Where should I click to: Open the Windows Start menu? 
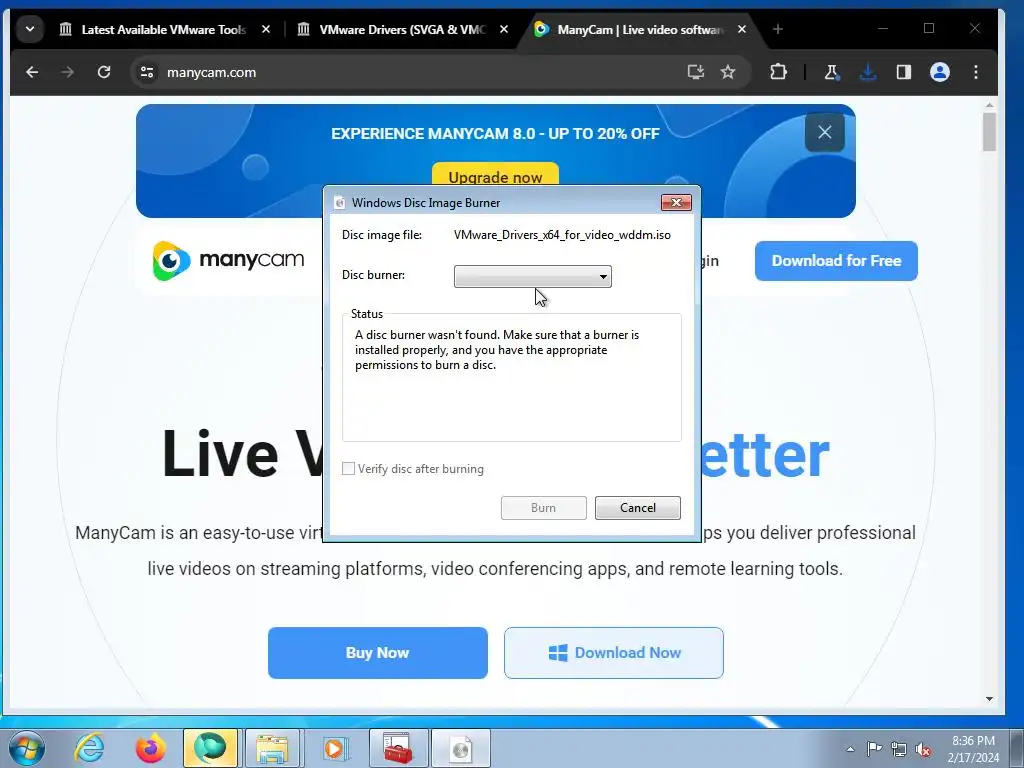[27, 748]
